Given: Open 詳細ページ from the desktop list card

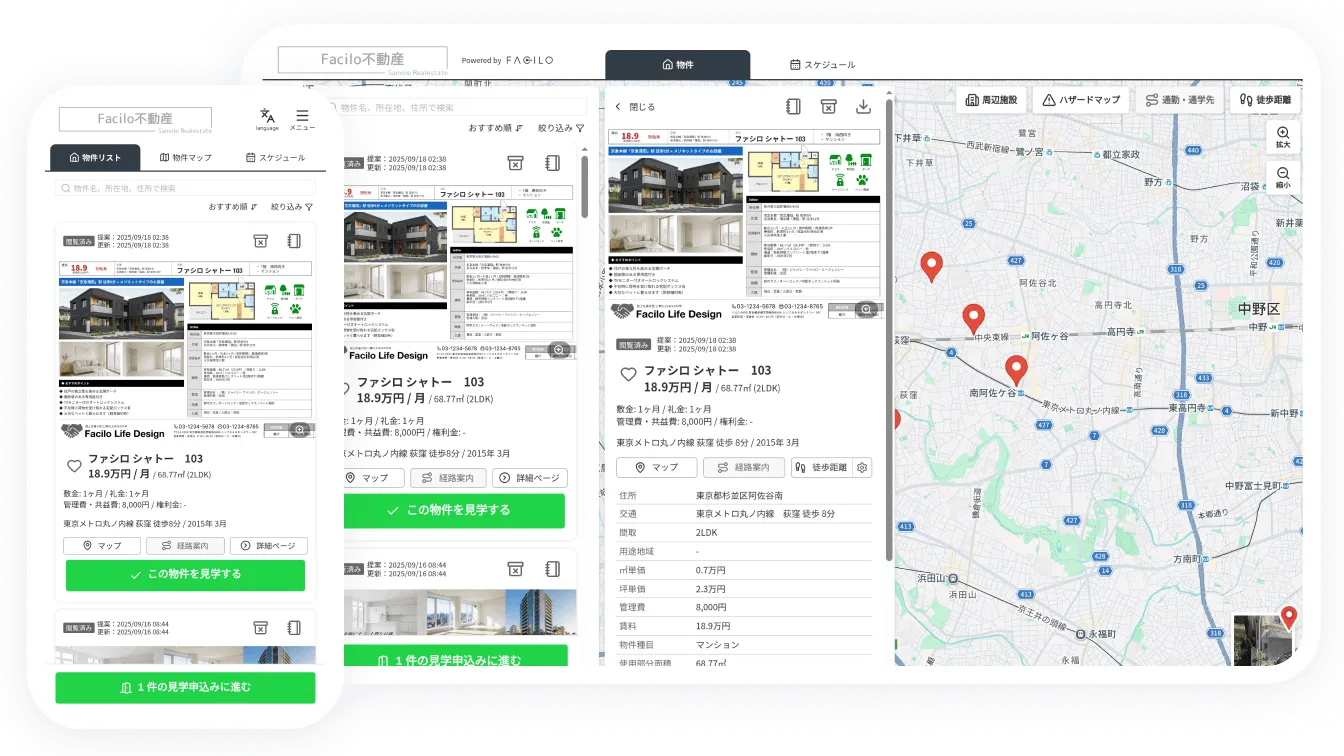Looking at the screenshot, I should 530,478.
